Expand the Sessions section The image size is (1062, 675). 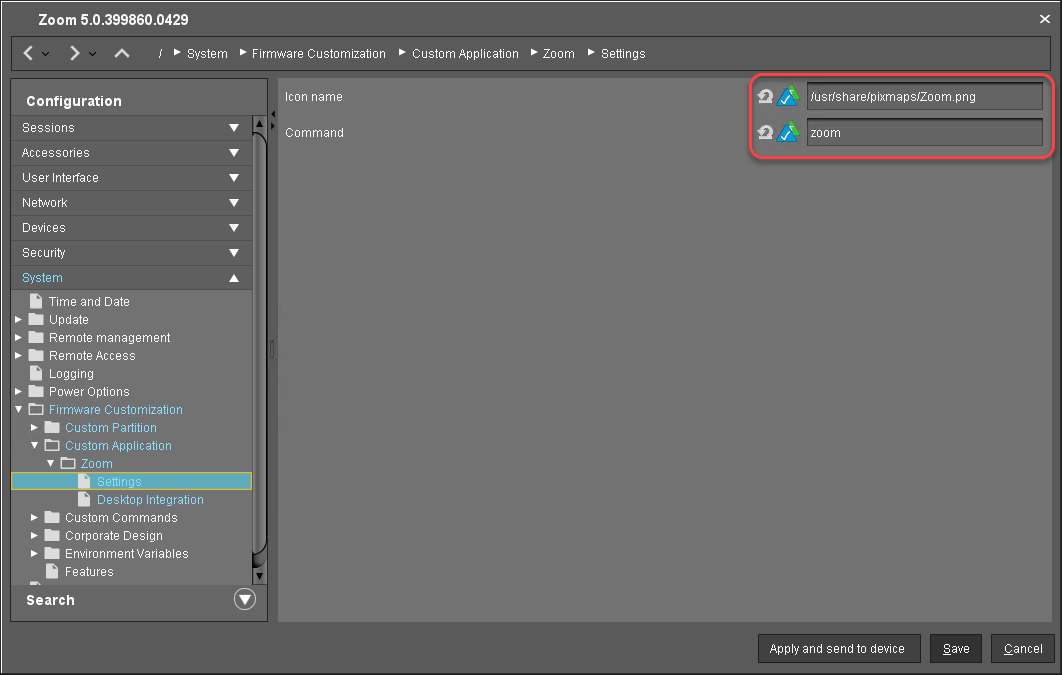[233, 128]
